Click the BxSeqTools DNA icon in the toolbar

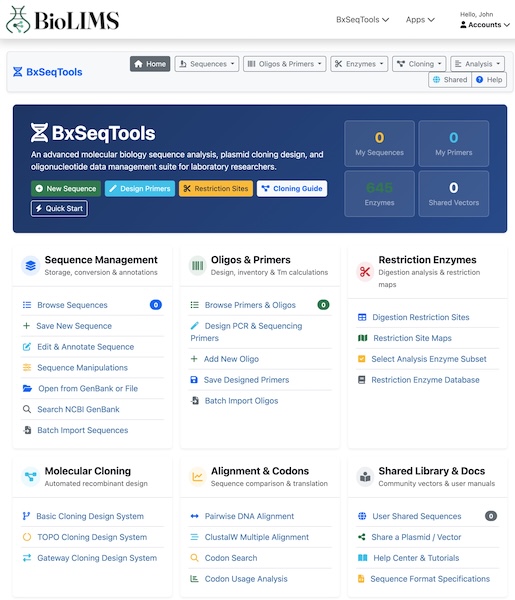click(x=18, y=72)
